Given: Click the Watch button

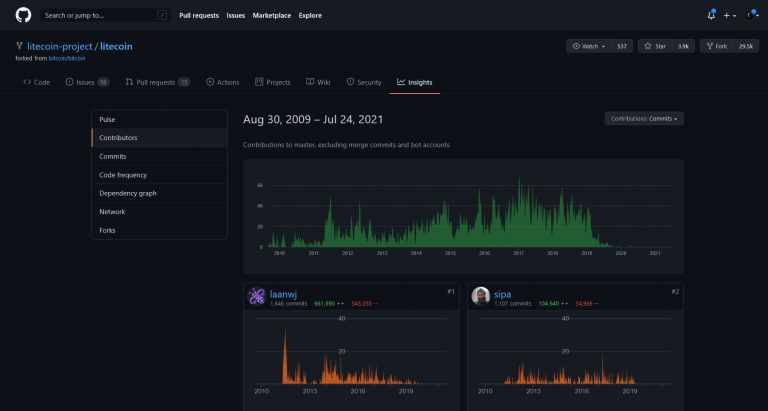Looking at the screenshot, I should (589, 46).
